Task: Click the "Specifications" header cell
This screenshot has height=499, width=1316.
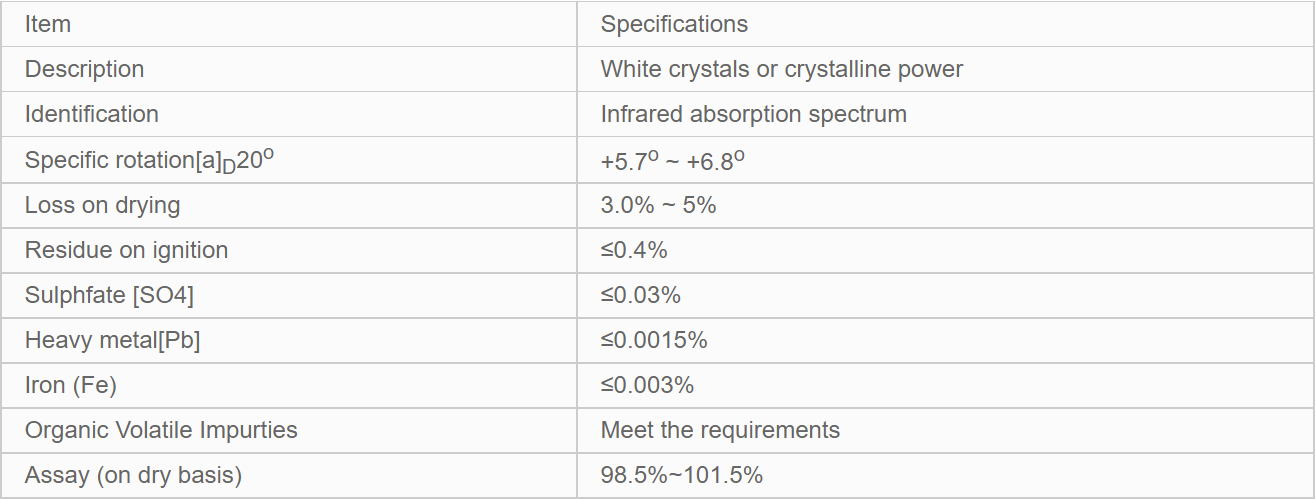Action: tap(674, 24)
